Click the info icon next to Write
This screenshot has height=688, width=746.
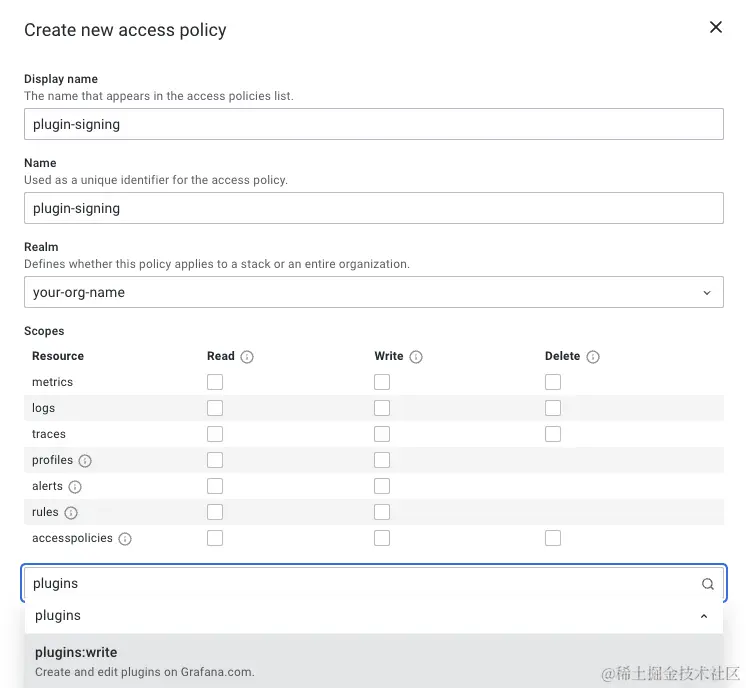(x=416, y=357)
